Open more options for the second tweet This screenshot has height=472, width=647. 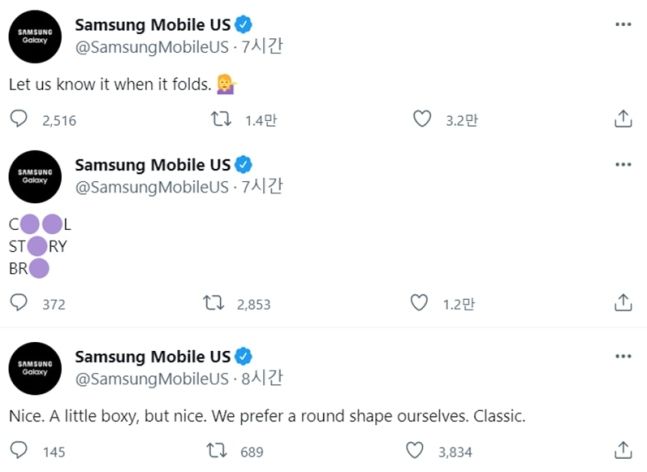point(622,165)
